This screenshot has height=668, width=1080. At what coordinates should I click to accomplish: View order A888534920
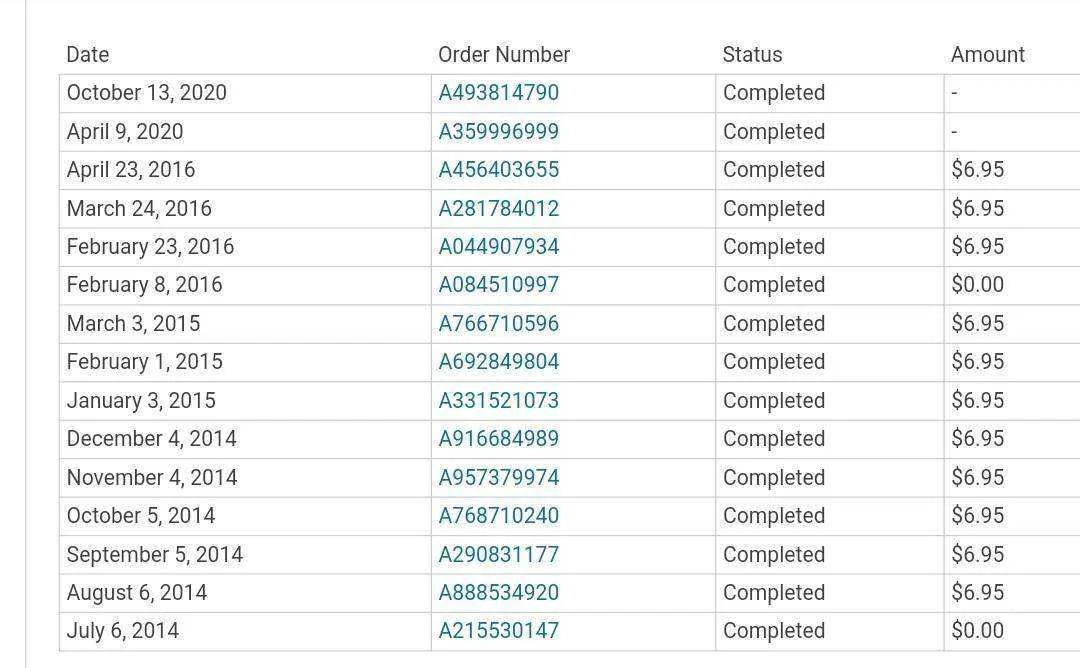pyautogui.click(x=499, y=593)
